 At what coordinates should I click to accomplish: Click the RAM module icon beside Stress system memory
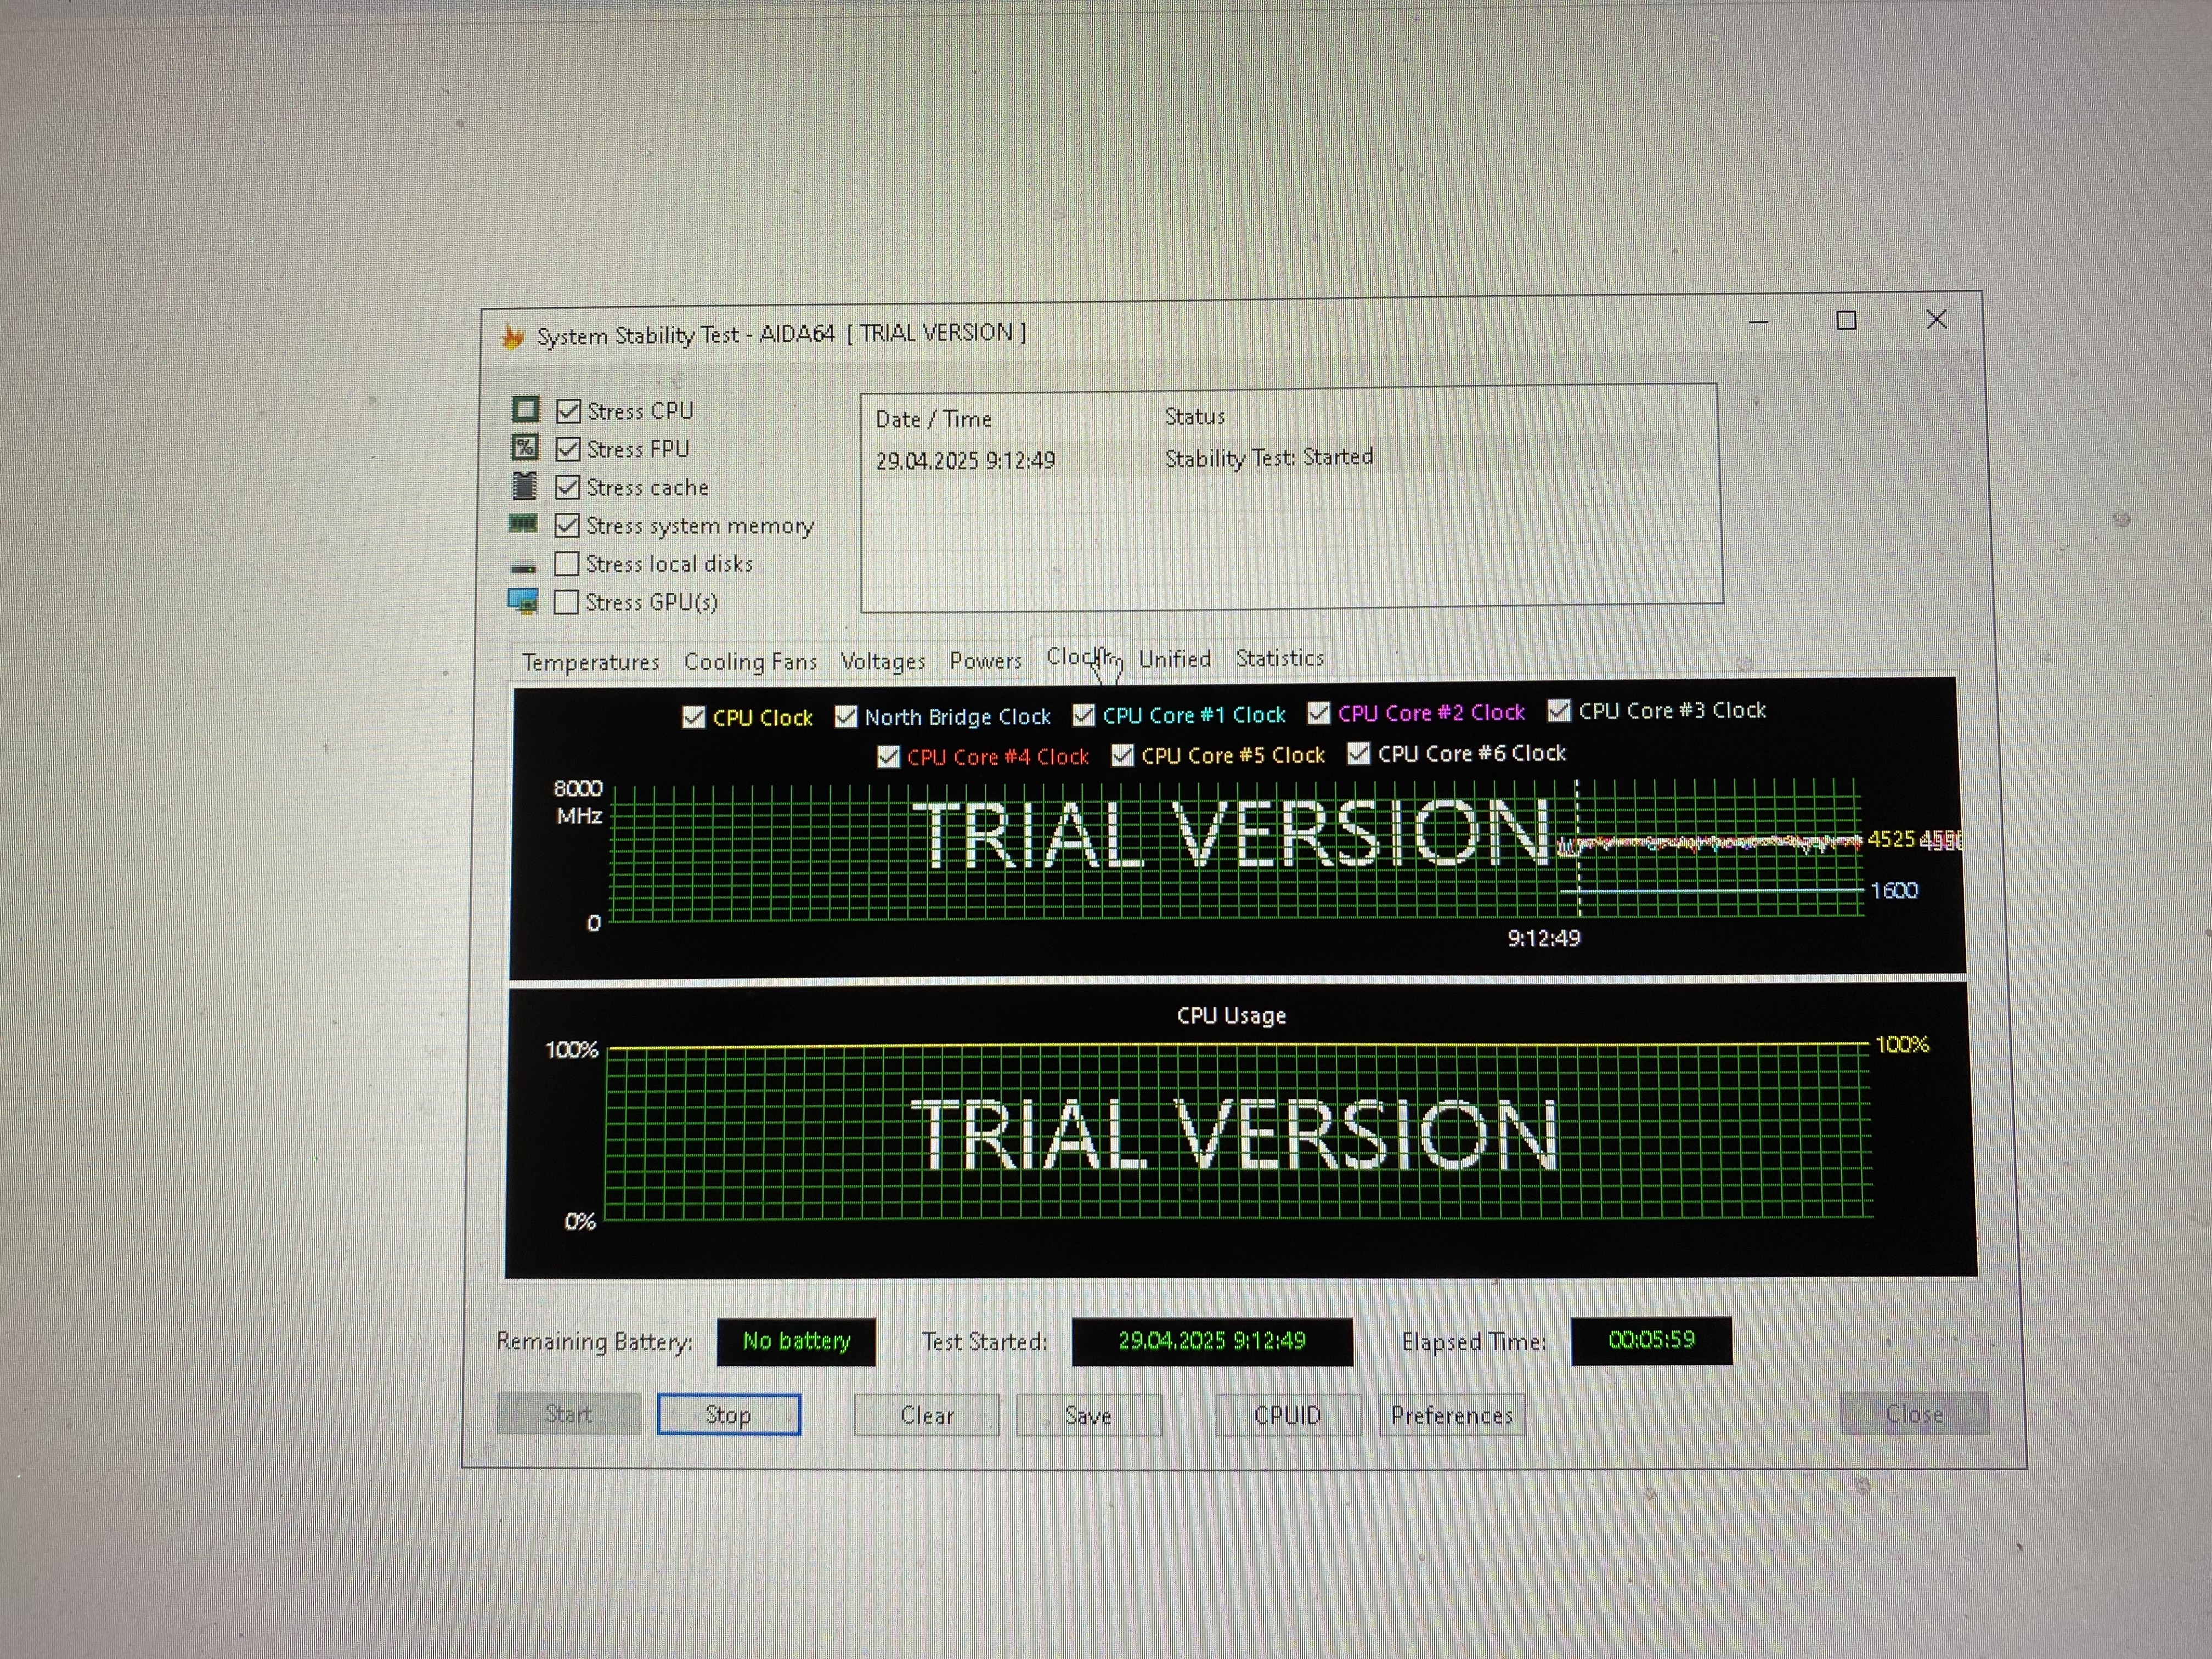pos(523,523)
